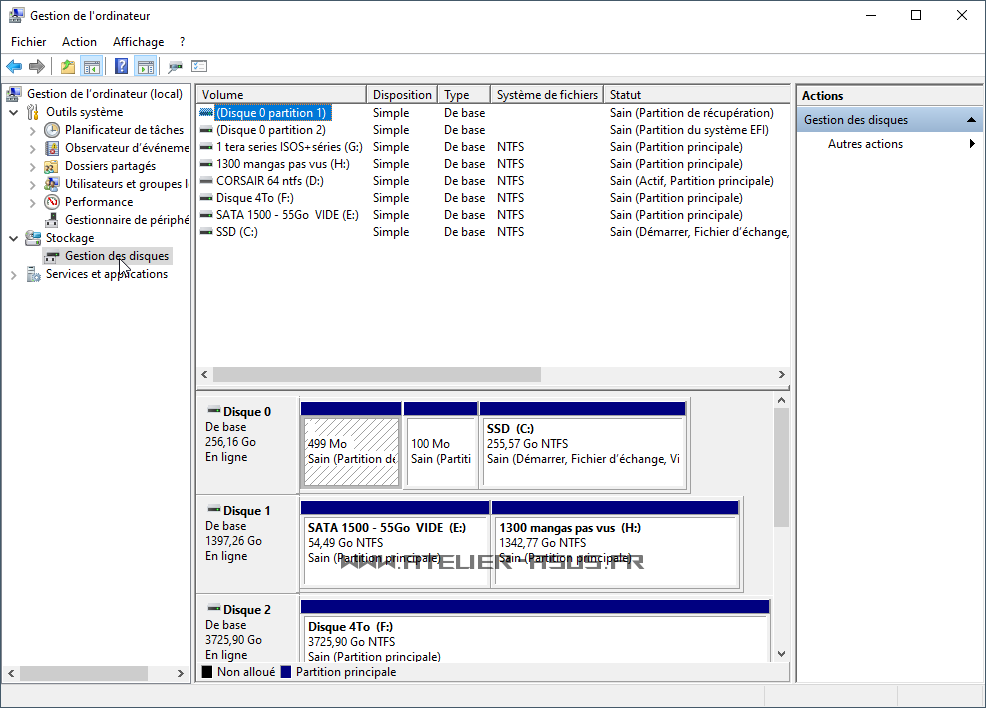This screenshot has height=708, width=986.
Task: Open the ? help menu
Action: pyautogui.click(x=182, y=41)
